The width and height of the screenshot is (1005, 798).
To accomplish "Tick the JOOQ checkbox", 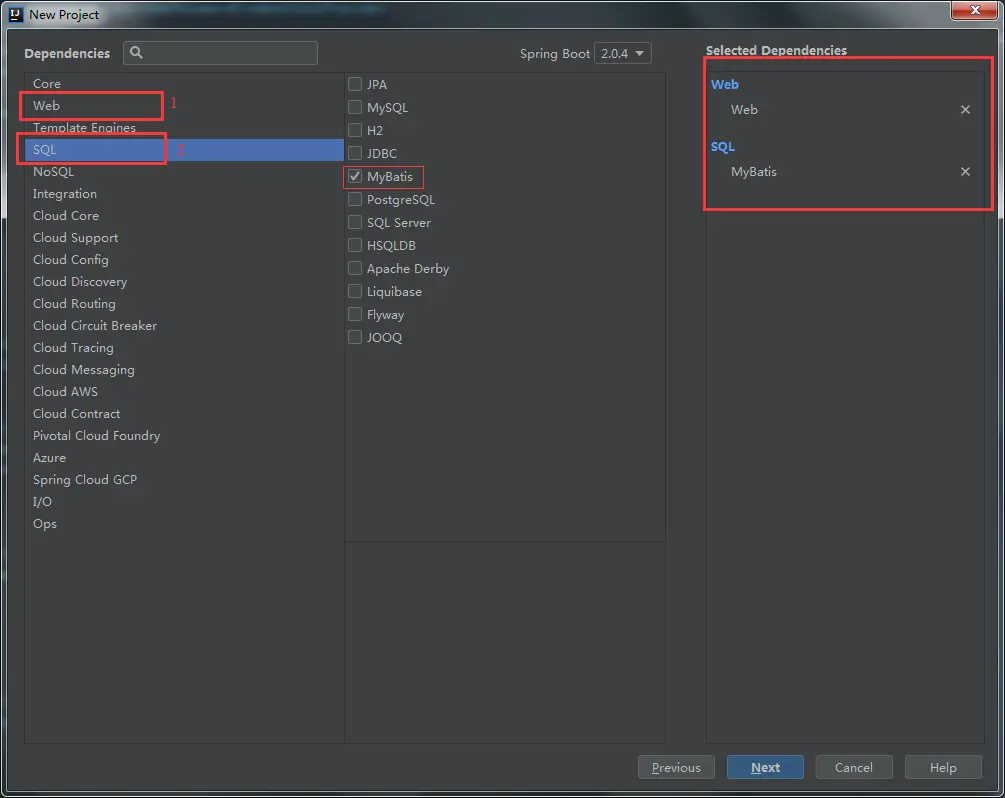I will (x=355, y=337).
